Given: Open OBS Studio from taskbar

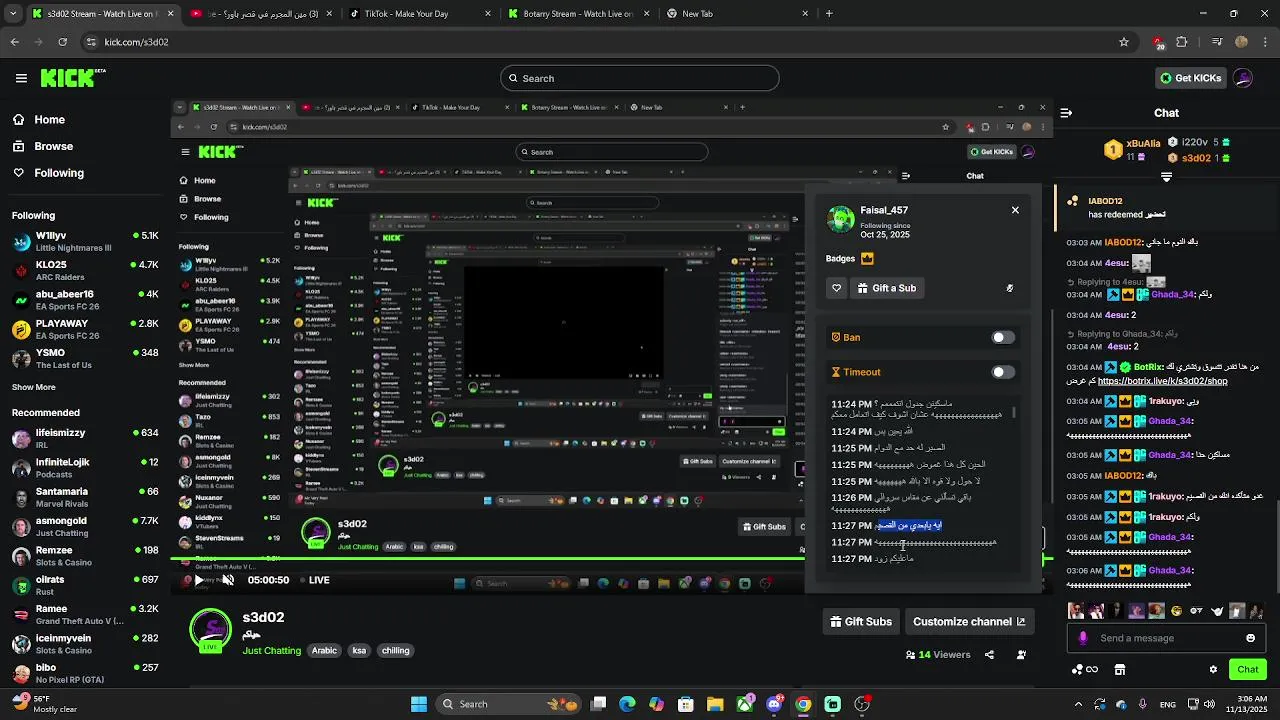Looking at the screenshot, I should (x=862, y=704).
